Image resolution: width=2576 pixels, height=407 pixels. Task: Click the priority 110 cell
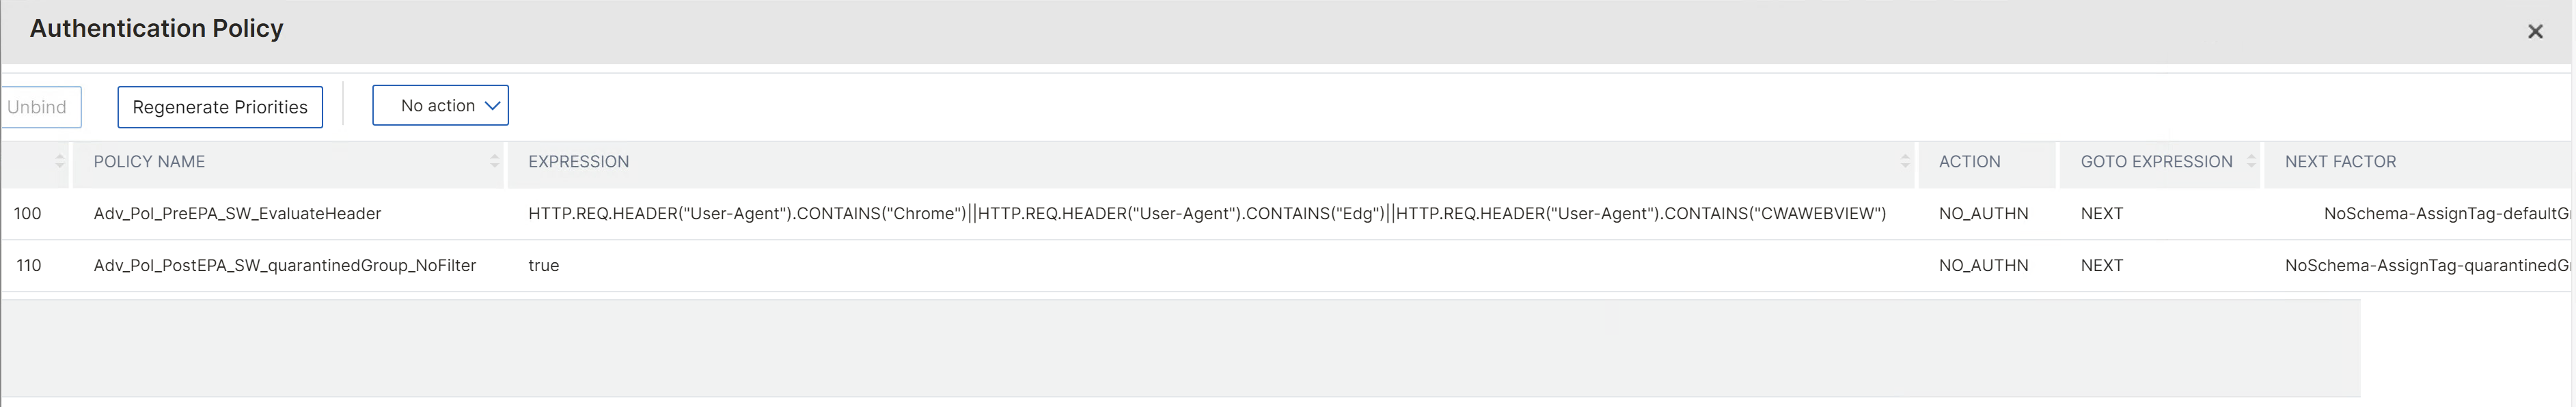tap(28, 265)
